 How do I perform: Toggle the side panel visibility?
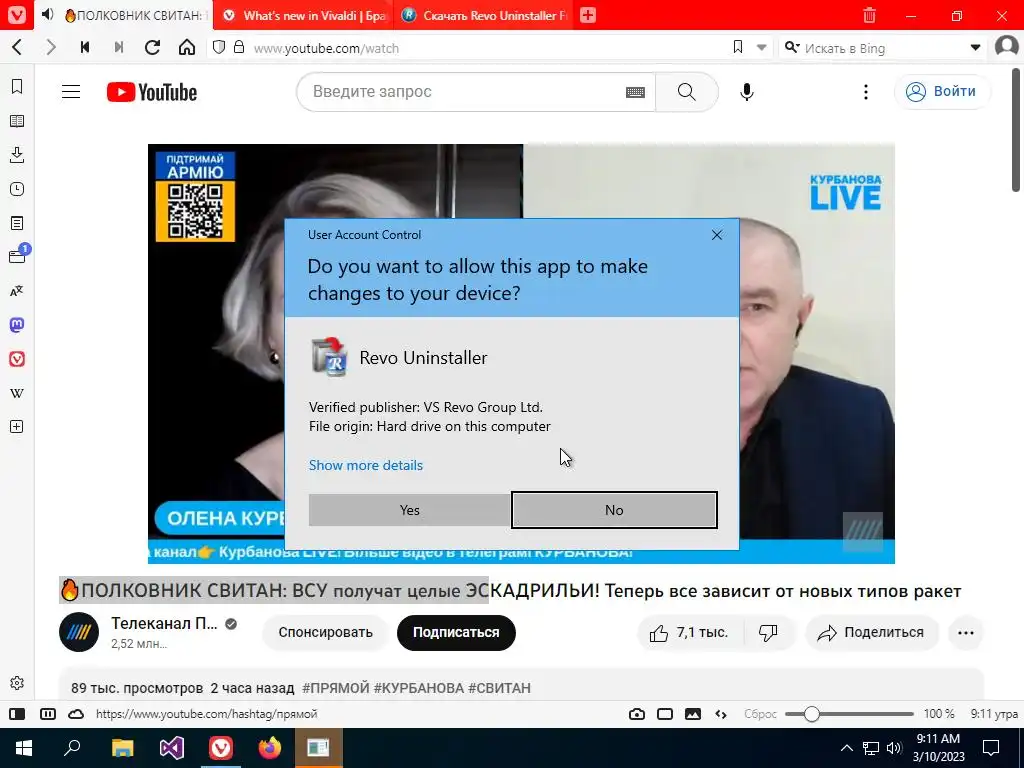click(17, 714)
